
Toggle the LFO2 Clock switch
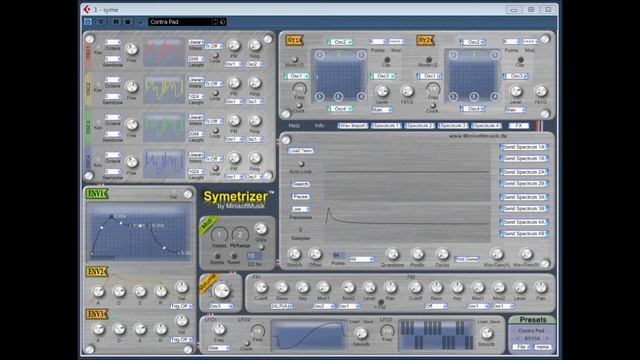pos(247,343)
